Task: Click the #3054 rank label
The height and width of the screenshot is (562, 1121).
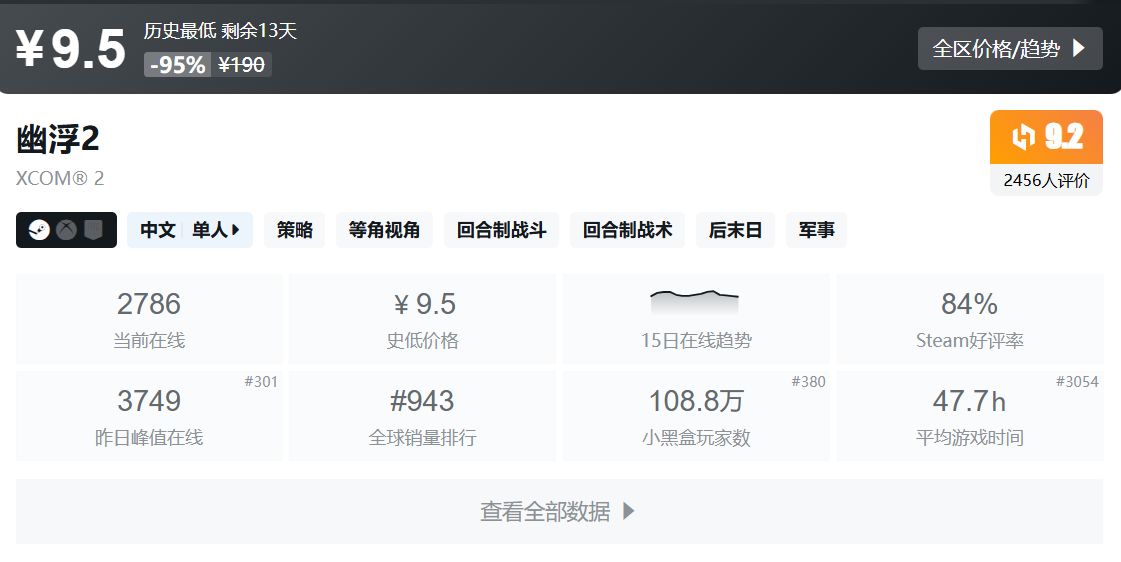Action: (x=1077, y=382)
